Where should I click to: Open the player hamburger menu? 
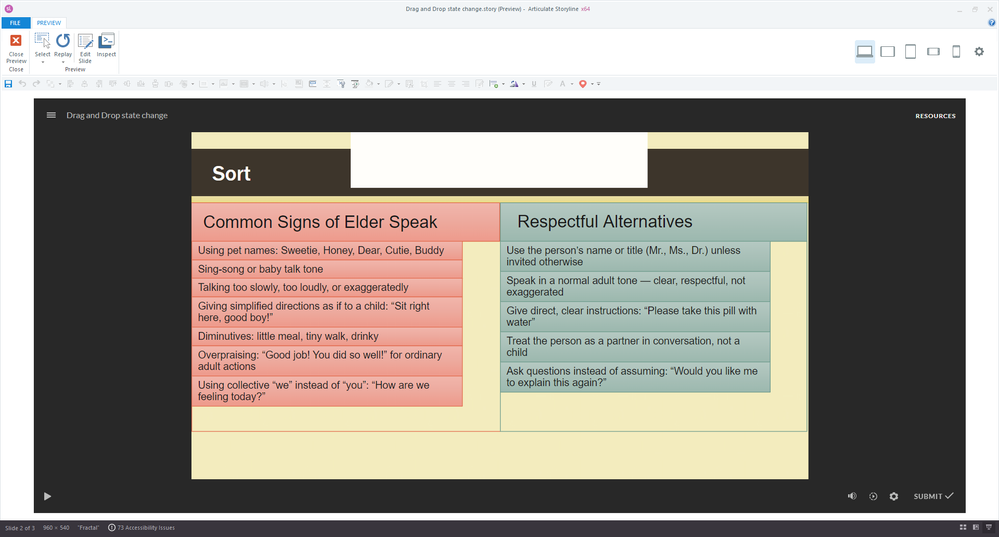pyautogui.click(x=51, y=115)
